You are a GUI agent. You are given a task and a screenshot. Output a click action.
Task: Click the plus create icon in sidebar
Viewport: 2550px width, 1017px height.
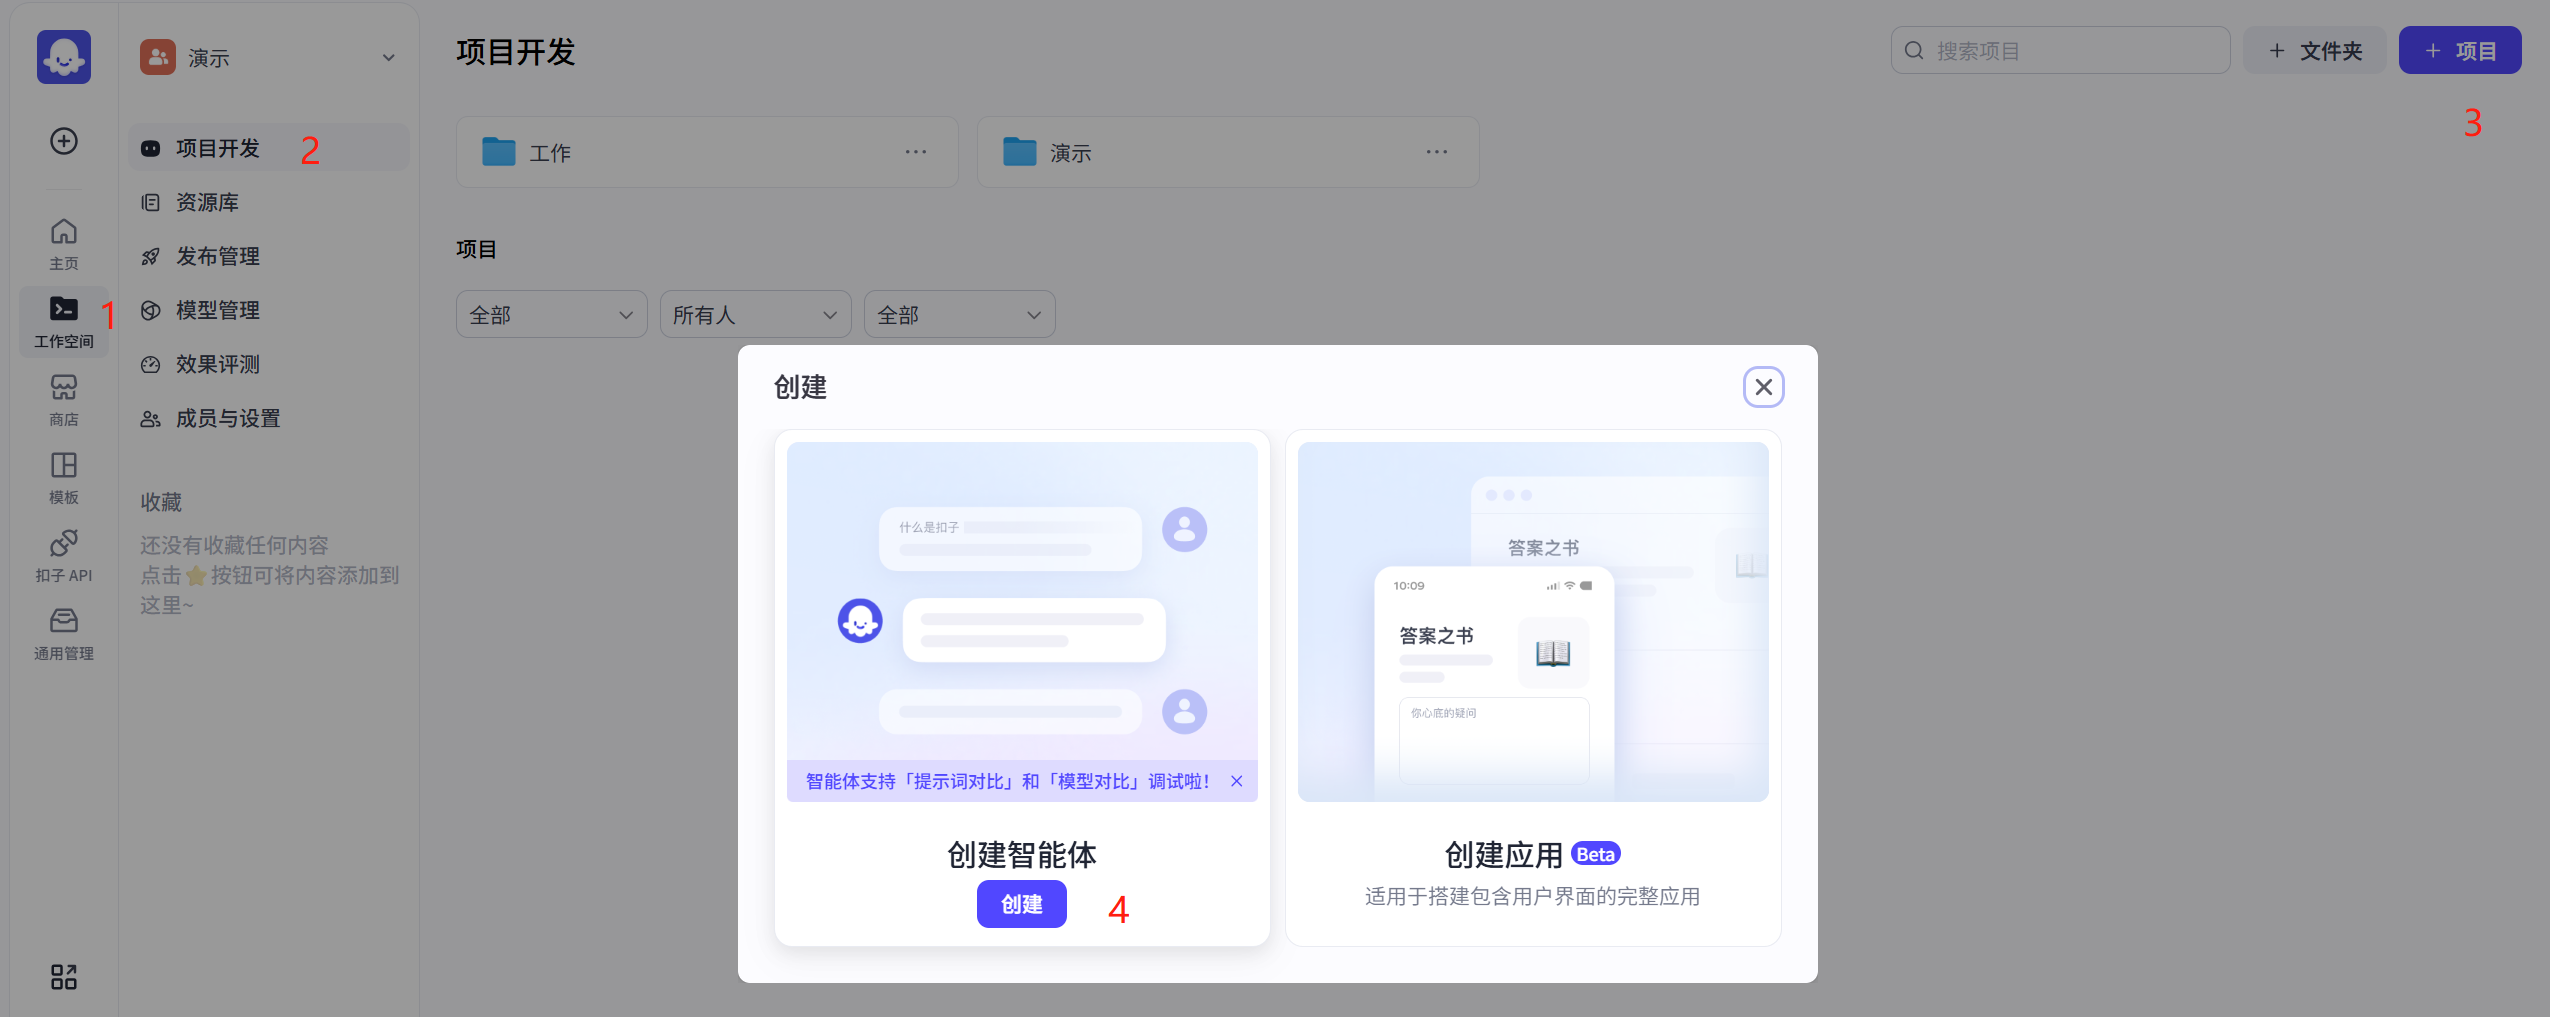[64, 141]
